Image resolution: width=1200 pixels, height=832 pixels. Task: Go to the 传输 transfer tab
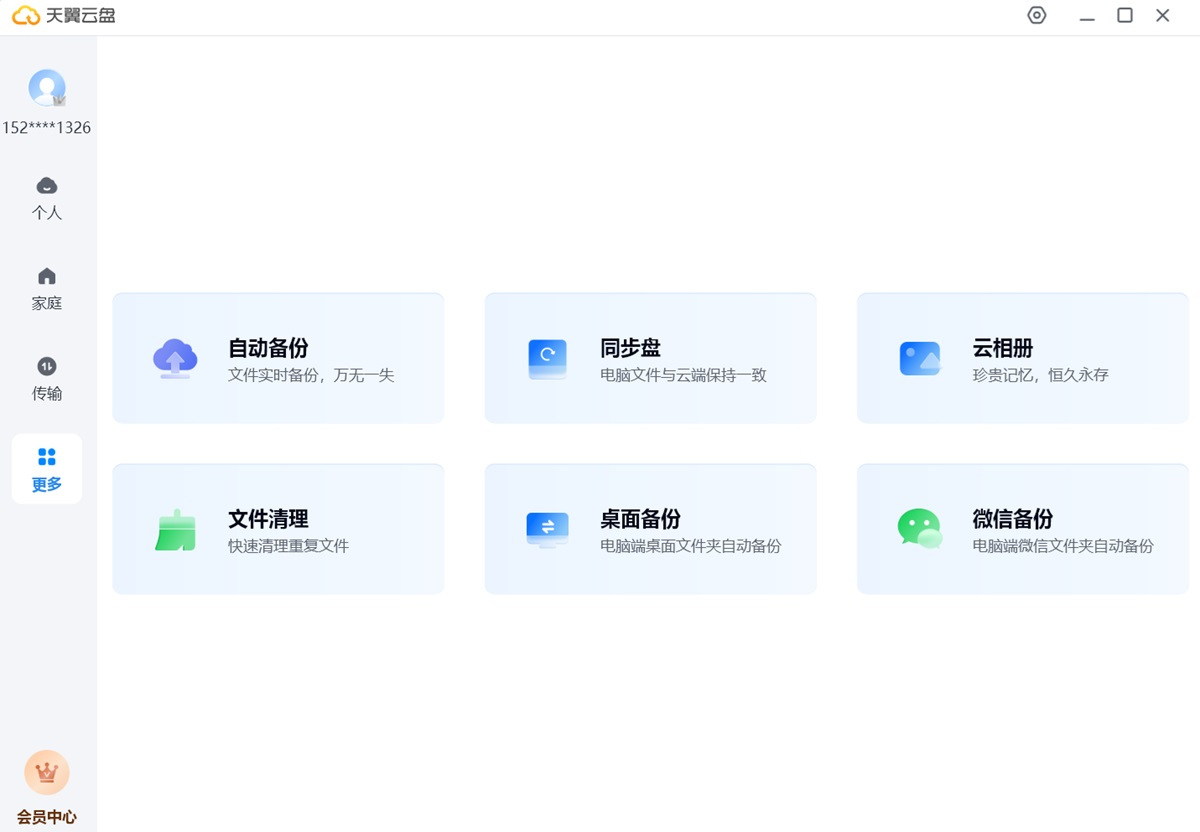pyautogui.click(x=47, y=378)
